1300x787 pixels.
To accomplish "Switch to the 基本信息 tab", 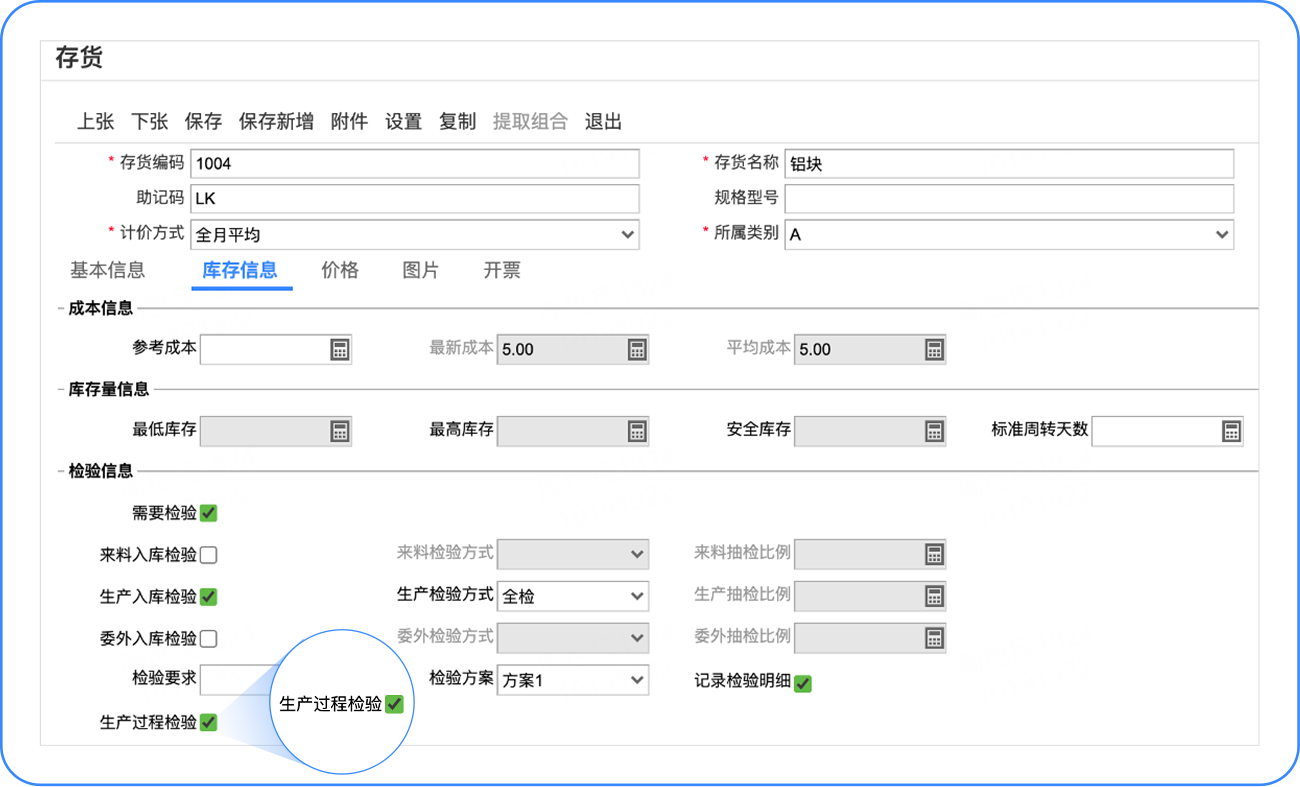I will click(x=107, y=270).
